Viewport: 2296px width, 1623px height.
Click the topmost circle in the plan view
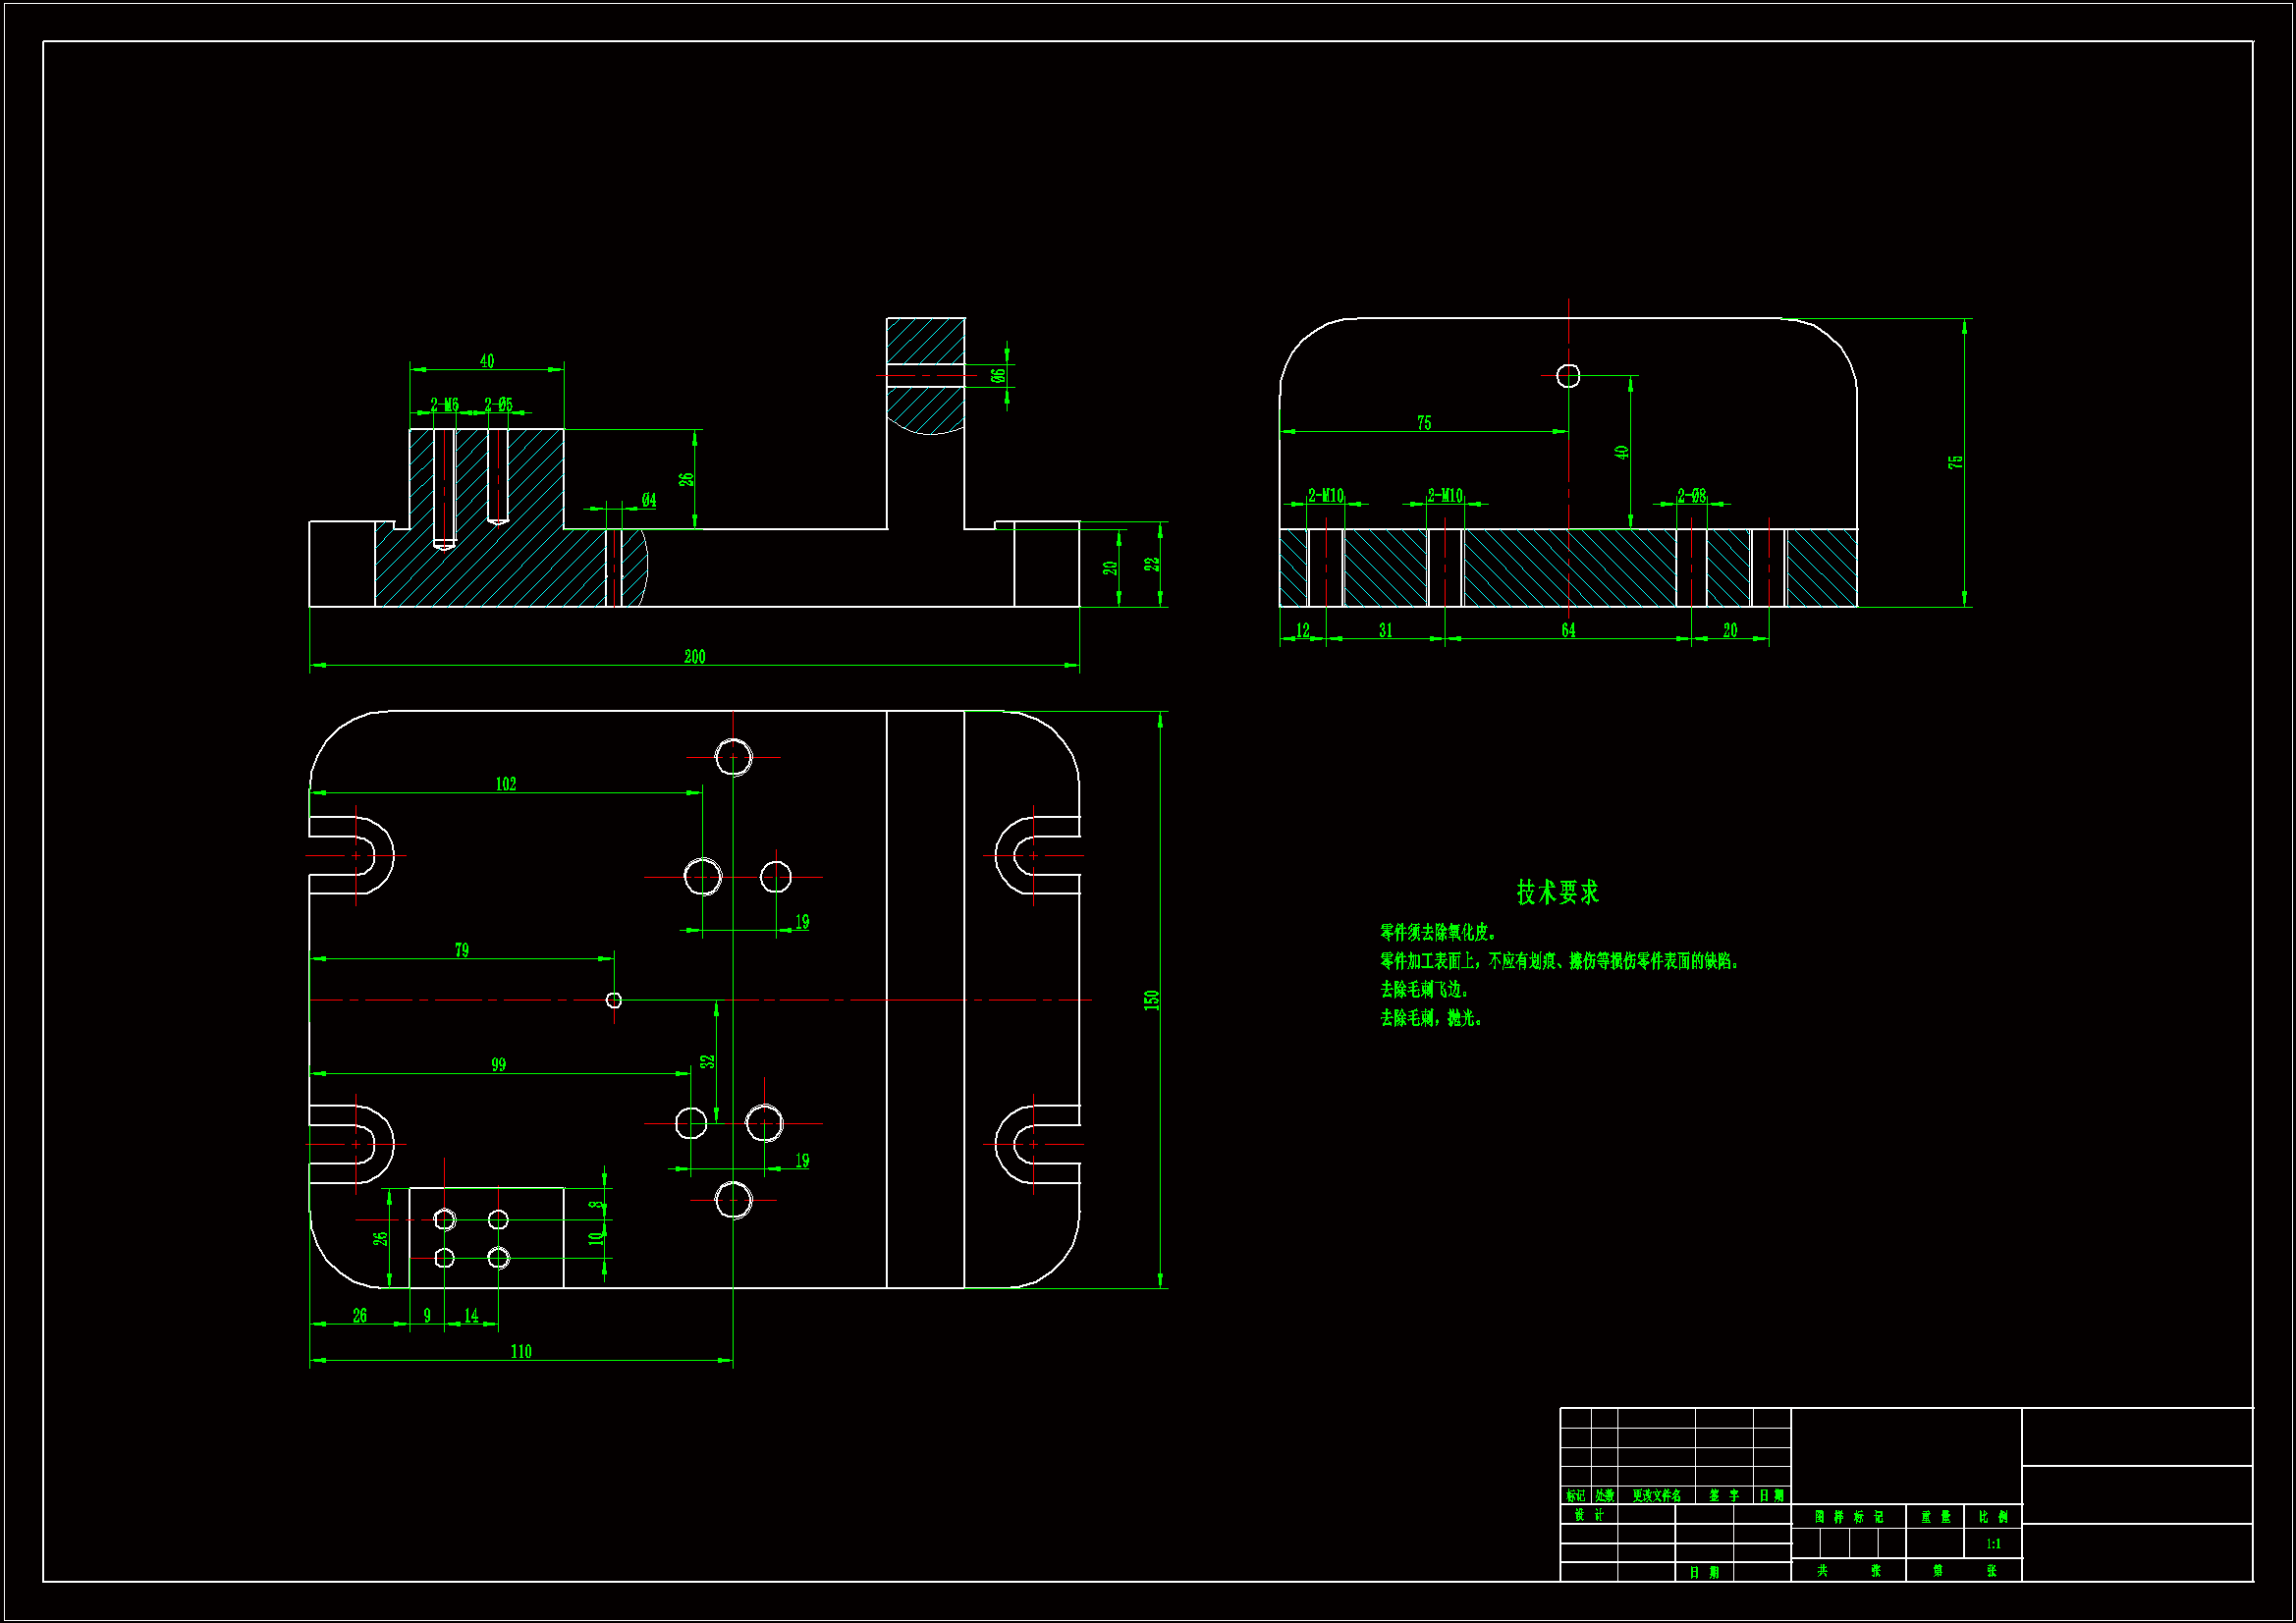[x=733, y=757]
